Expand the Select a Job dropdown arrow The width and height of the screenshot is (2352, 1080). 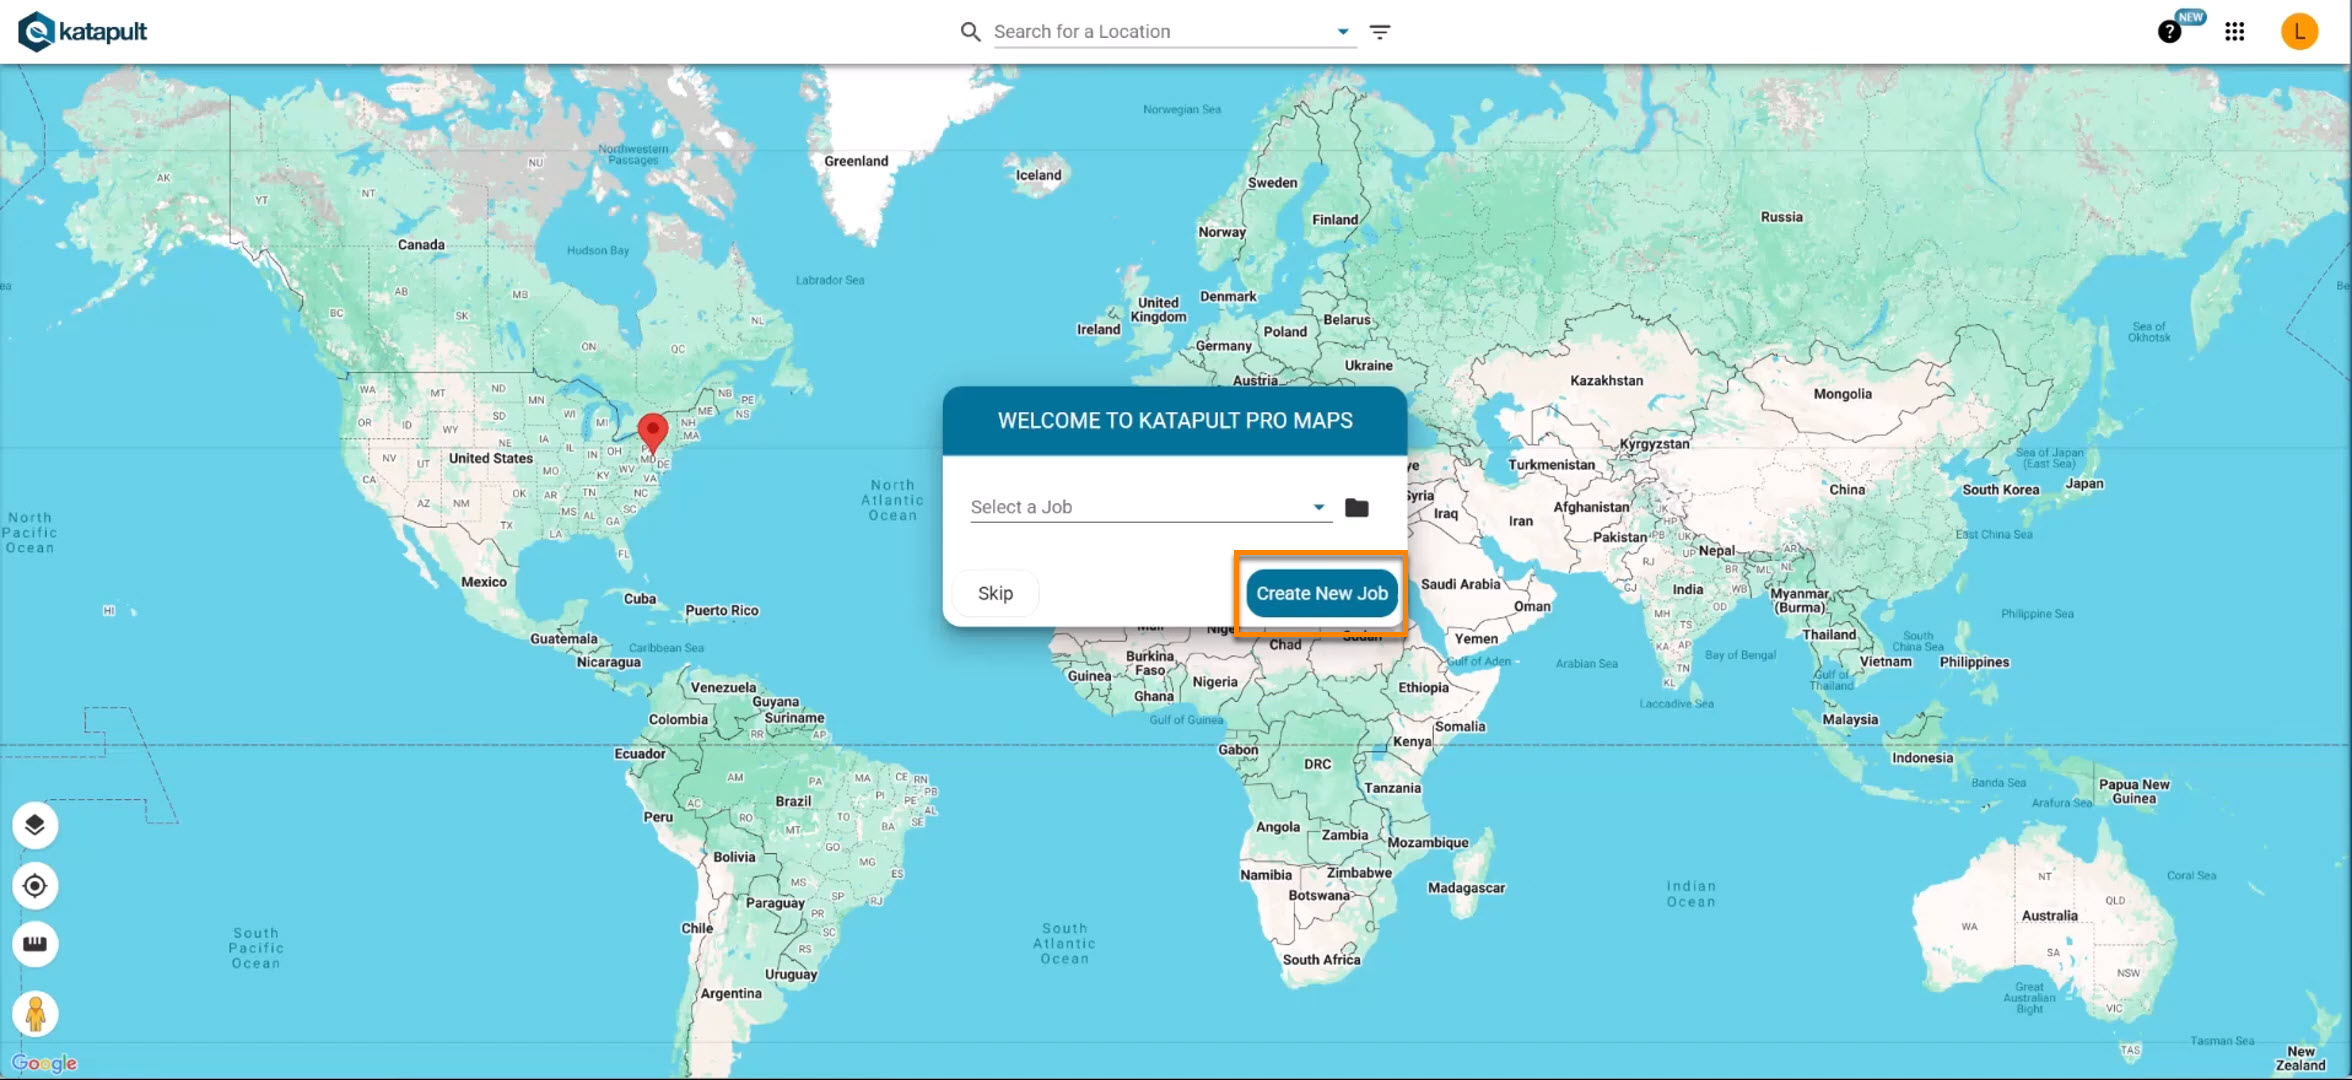[1319, 507]
